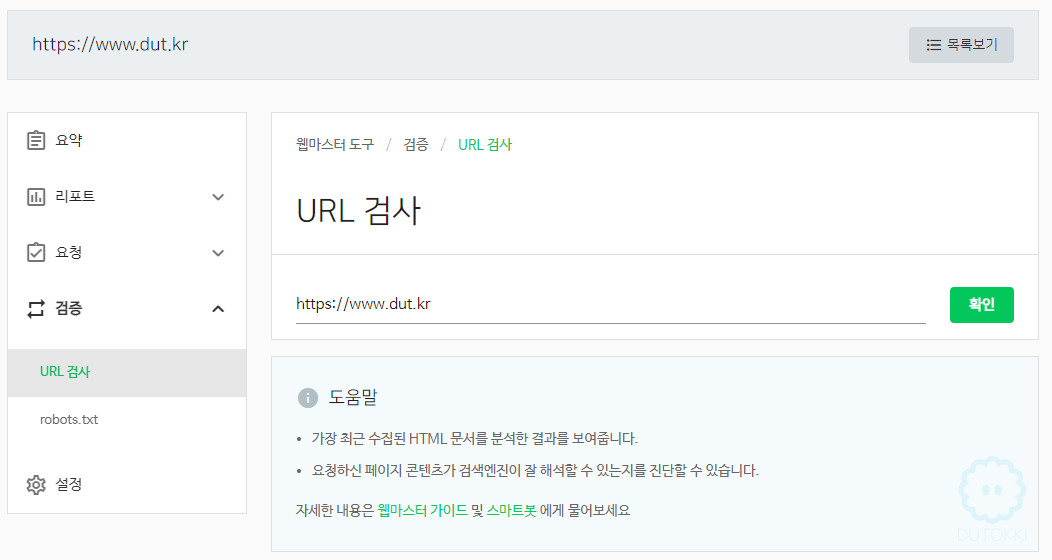
Task: Click the '요청하신 페이지 콘텐츠가' help line
Action: [535, 470]
